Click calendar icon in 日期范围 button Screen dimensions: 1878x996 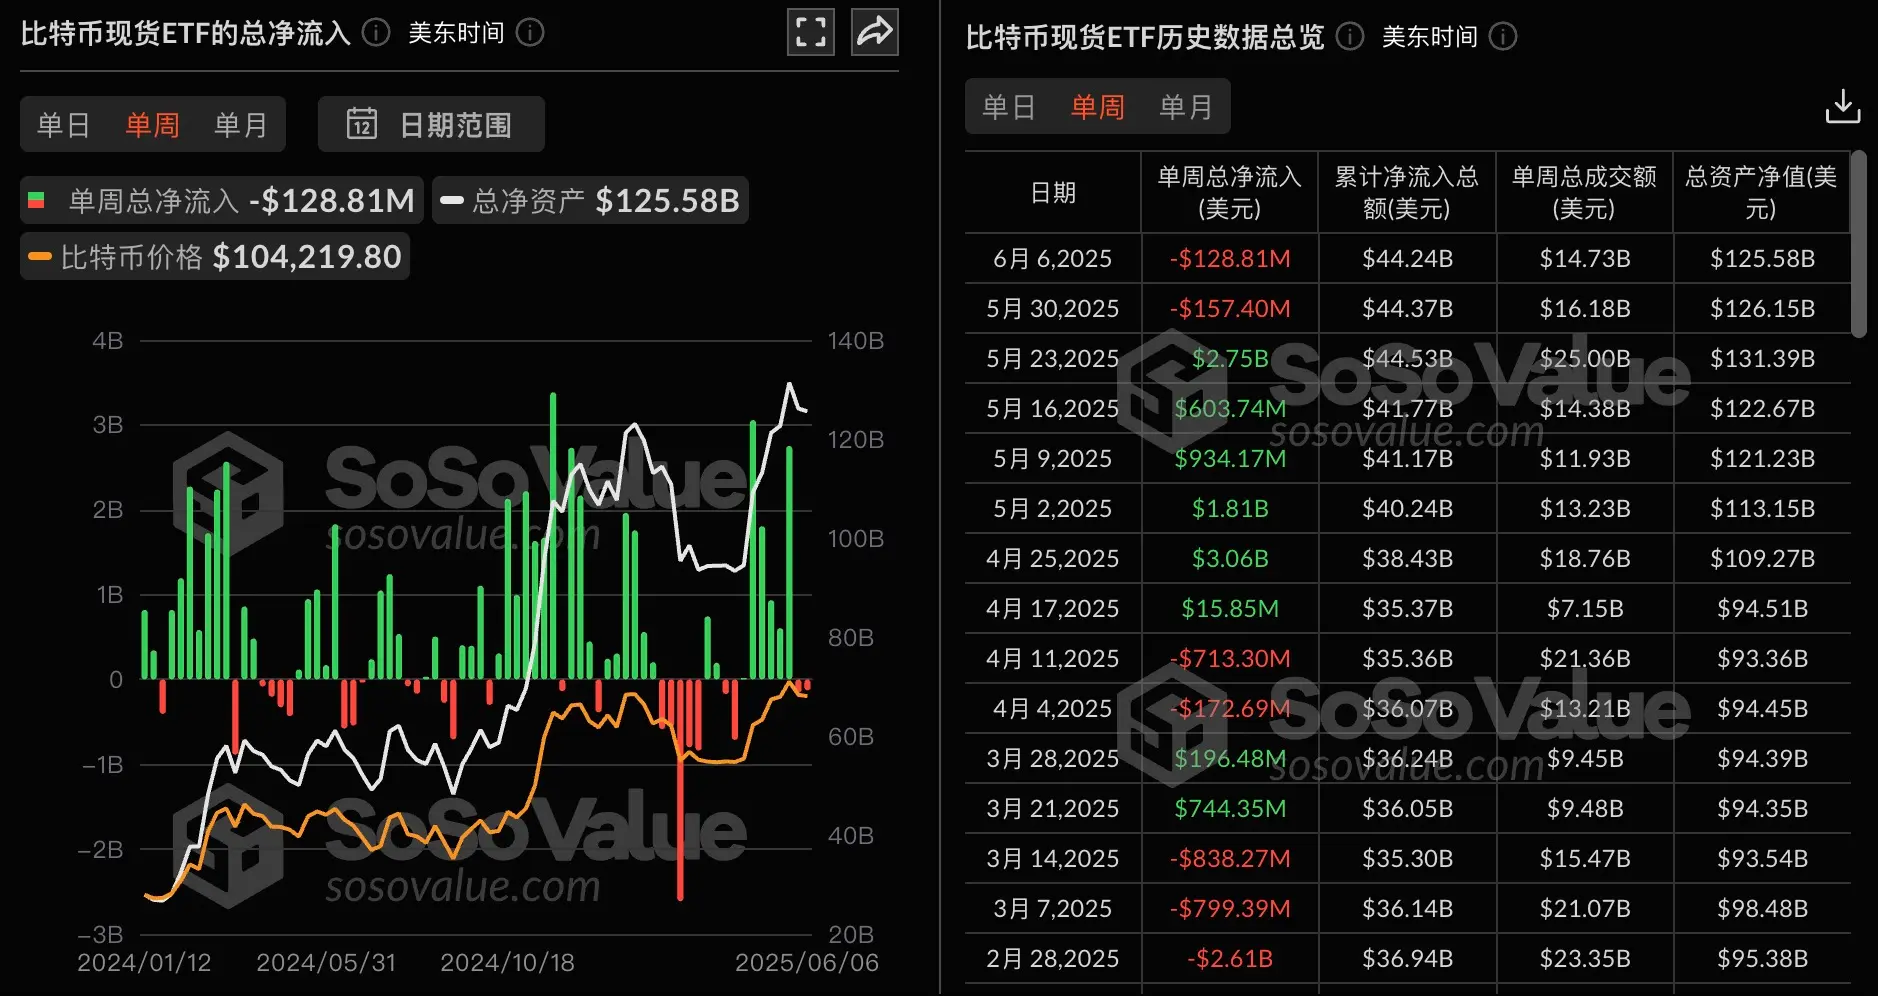pos(362,124)
